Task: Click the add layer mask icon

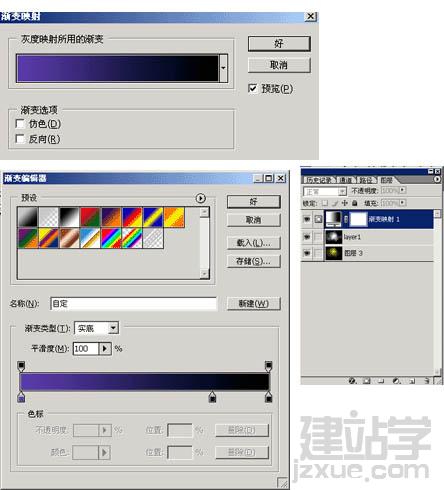Action: point(367,381)
